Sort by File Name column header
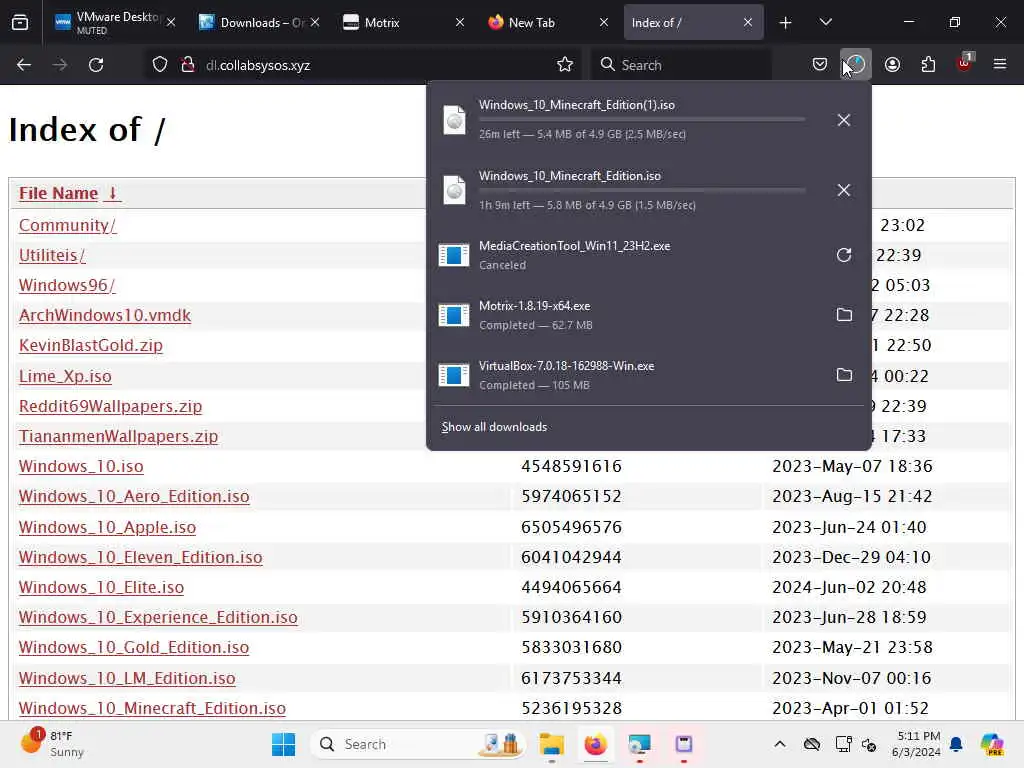Viewport: 1024px width, 768px height. tap(69, 193)
